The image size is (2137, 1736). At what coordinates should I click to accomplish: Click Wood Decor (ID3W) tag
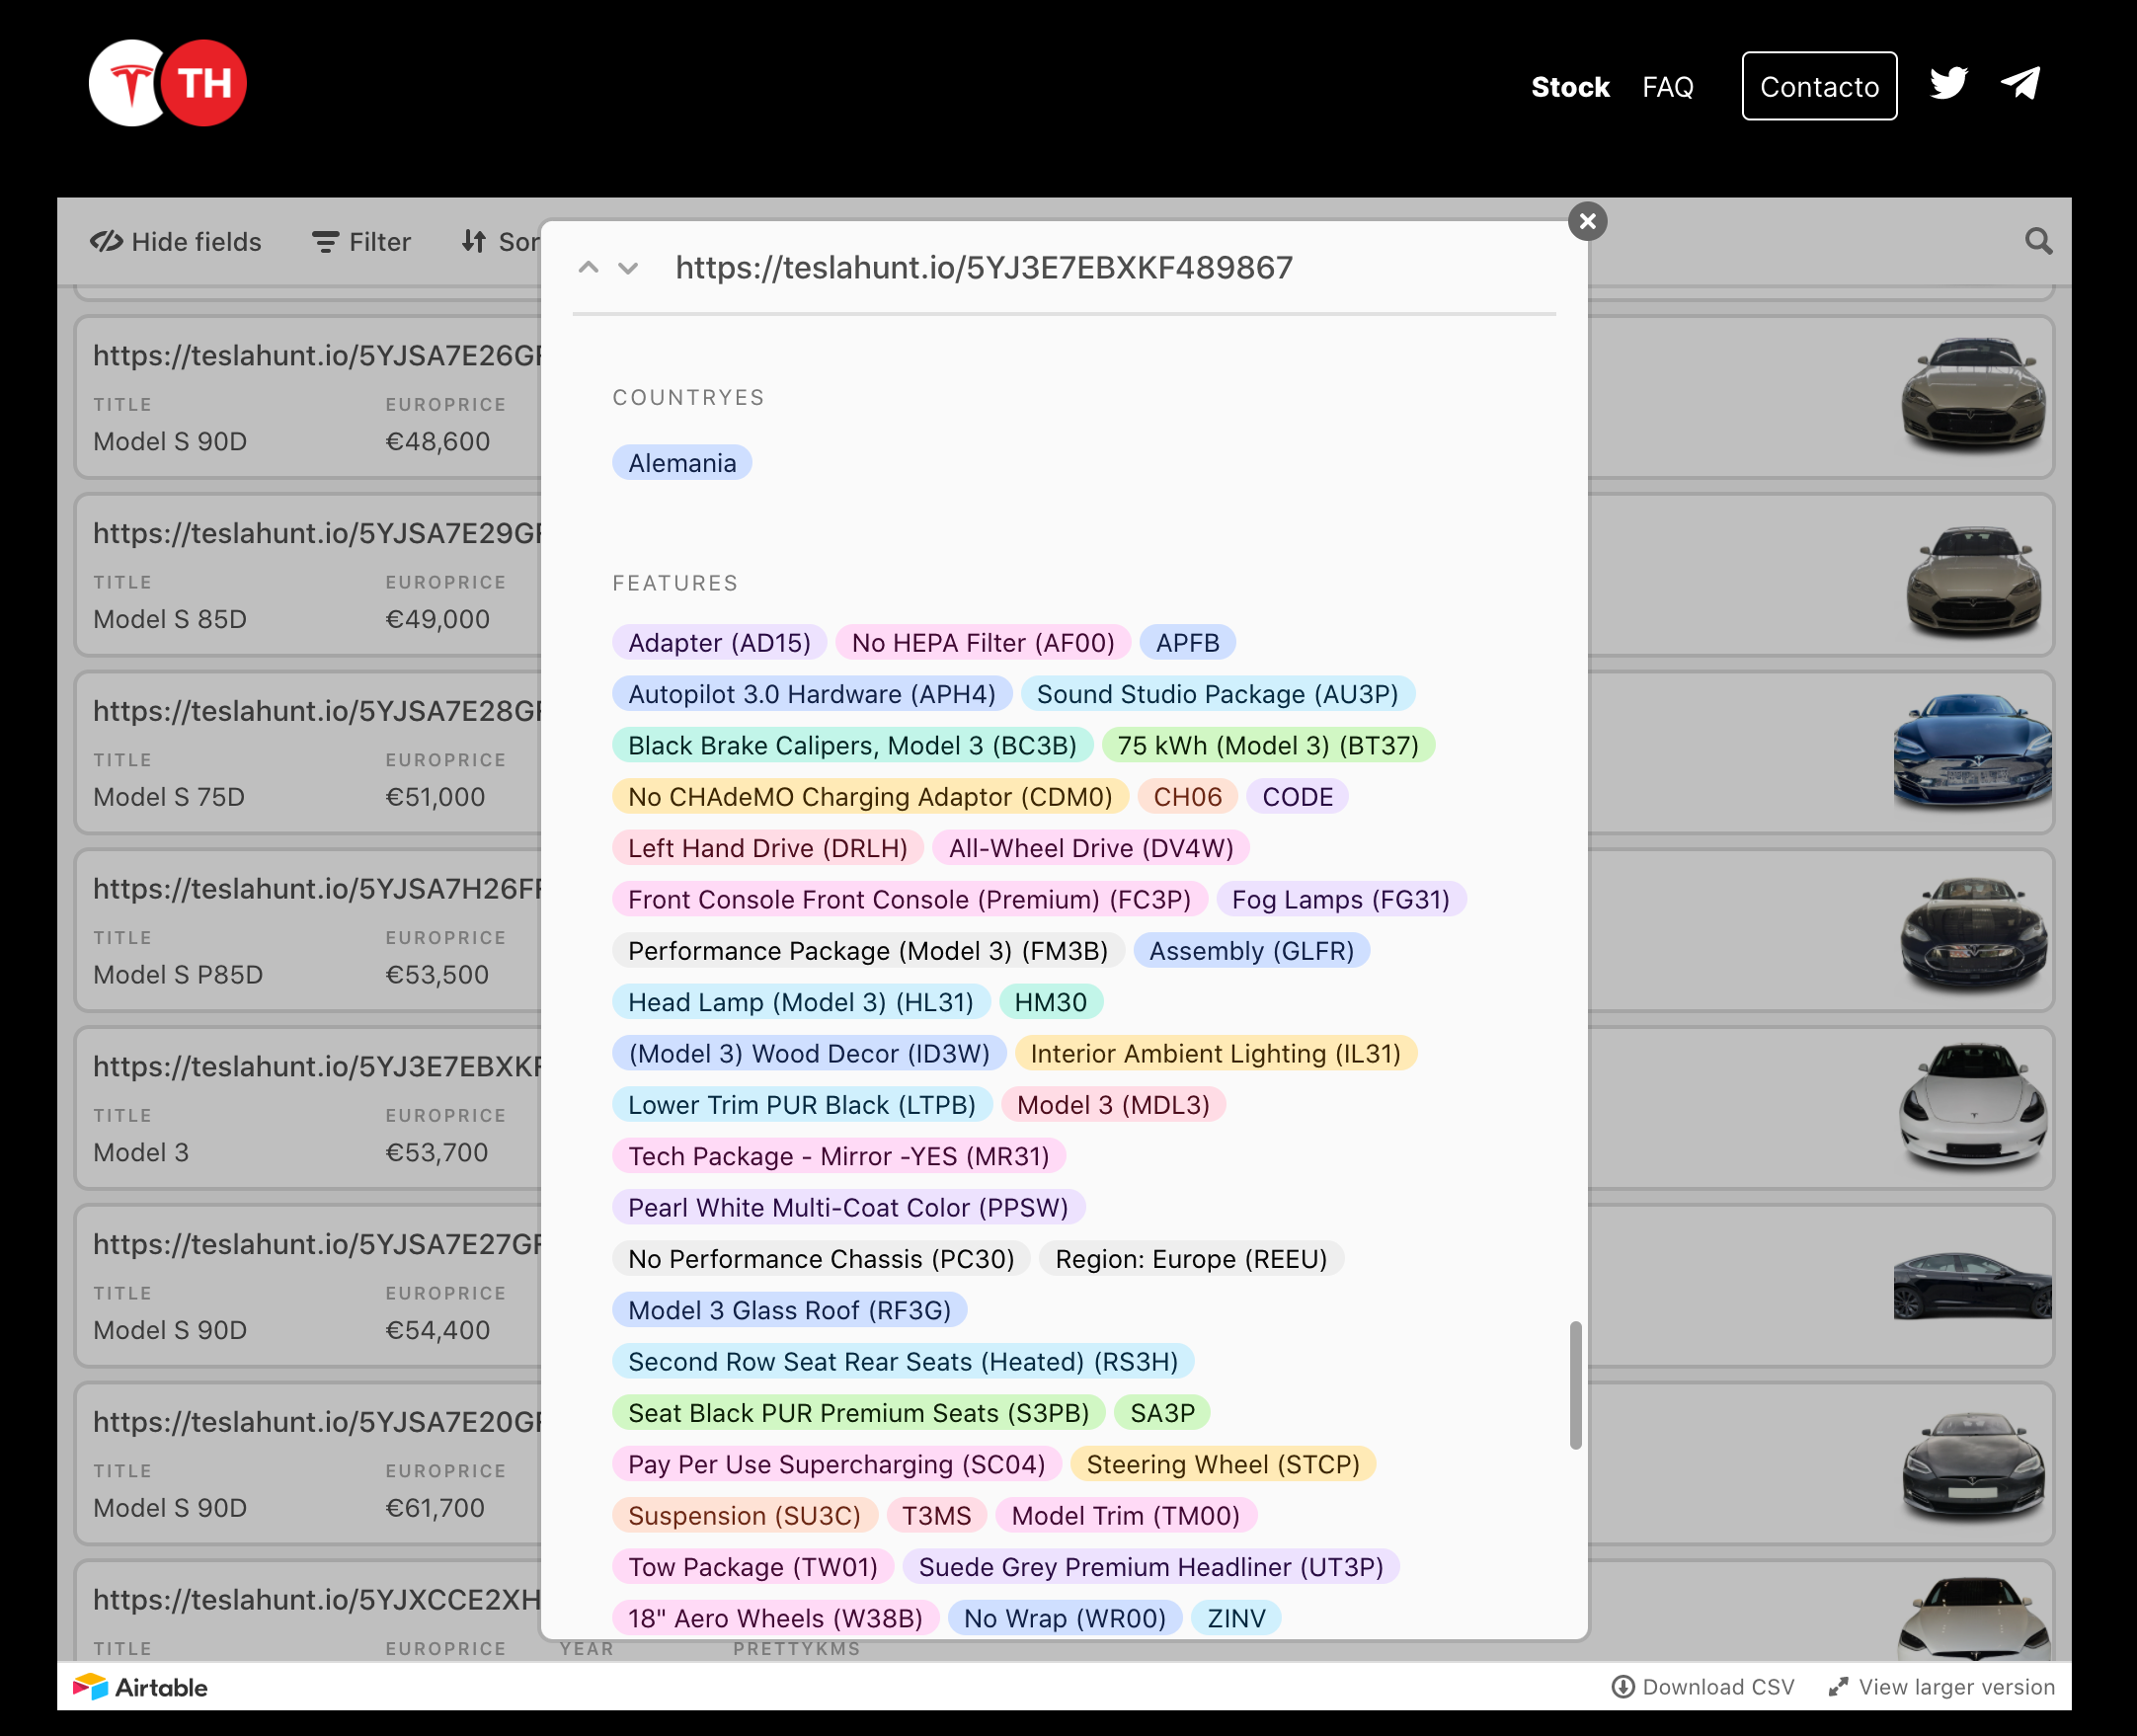(x=809, y=1054)
